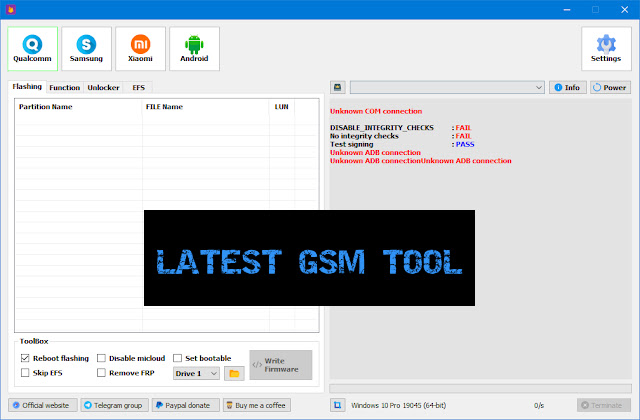This screenshot has height=420, width=640.
Task: Click the progress bar above the status bar
Action: [480, 388]
